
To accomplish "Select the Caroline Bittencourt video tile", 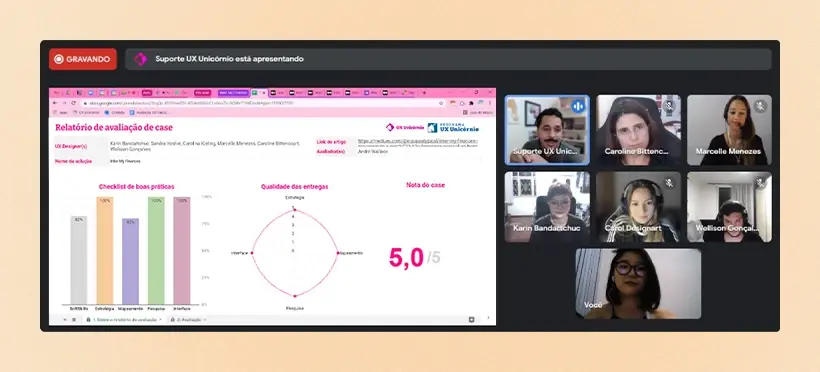I will (638, 130).
